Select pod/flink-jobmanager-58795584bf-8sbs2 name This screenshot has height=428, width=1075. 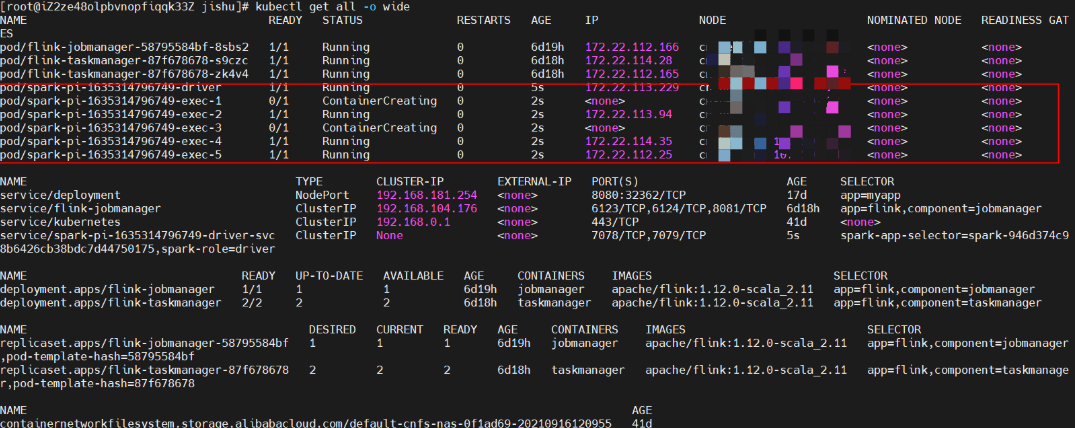(125, 47)
